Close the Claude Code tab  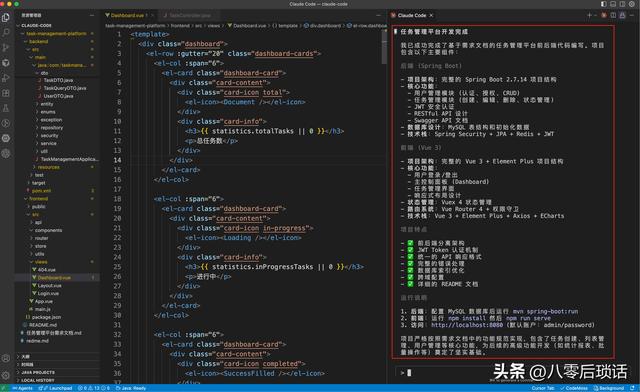coord(431,15)
